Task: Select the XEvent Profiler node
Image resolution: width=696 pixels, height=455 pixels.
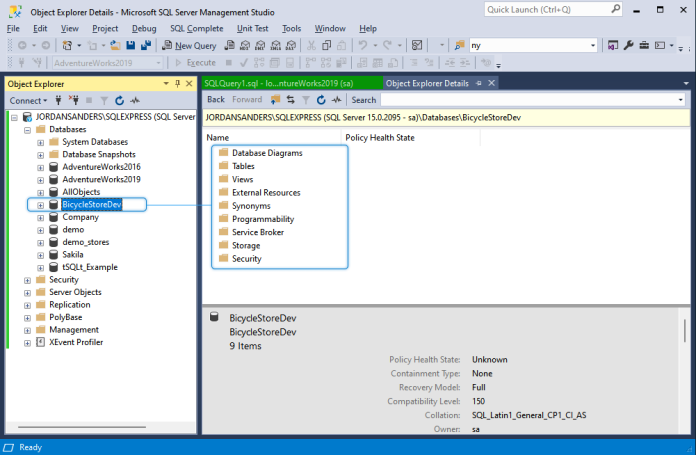Action: tap(76, 342)
